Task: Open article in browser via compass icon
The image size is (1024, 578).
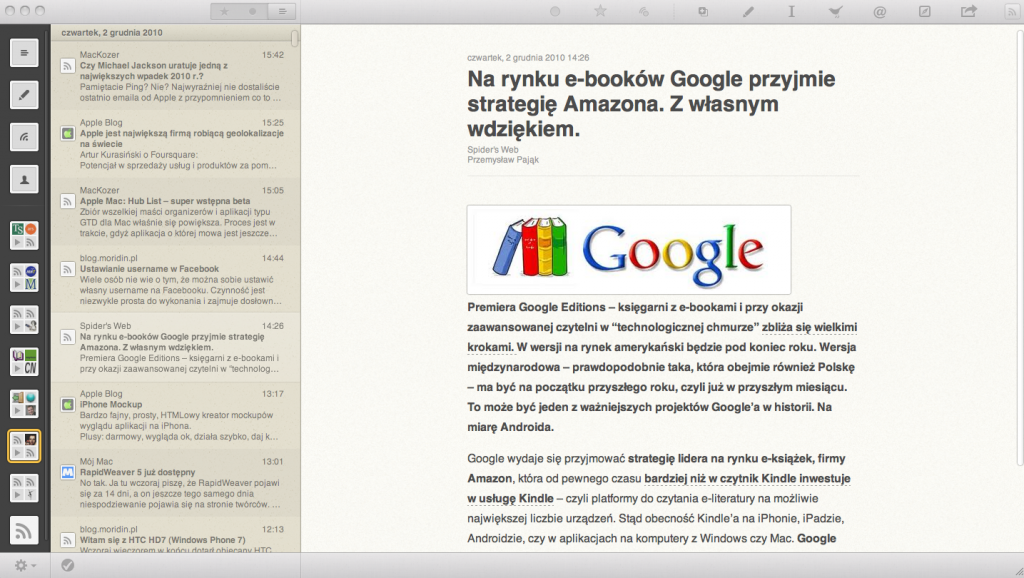Action: tap(925, 11)
